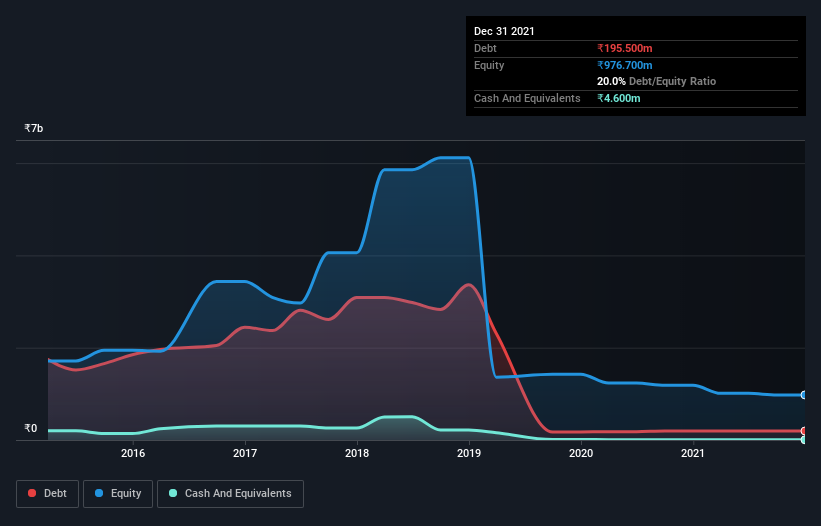Click the Debt row label in tooltip
The height and width of the screenshot is (526, 821).
click(485, 48)
